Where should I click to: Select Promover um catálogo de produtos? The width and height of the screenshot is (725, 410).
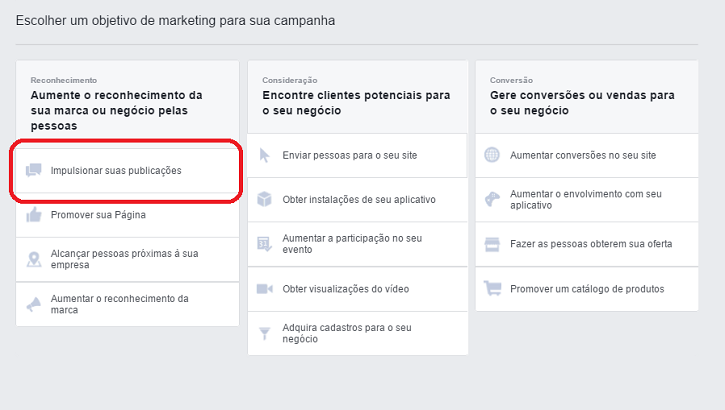[587, 289]
